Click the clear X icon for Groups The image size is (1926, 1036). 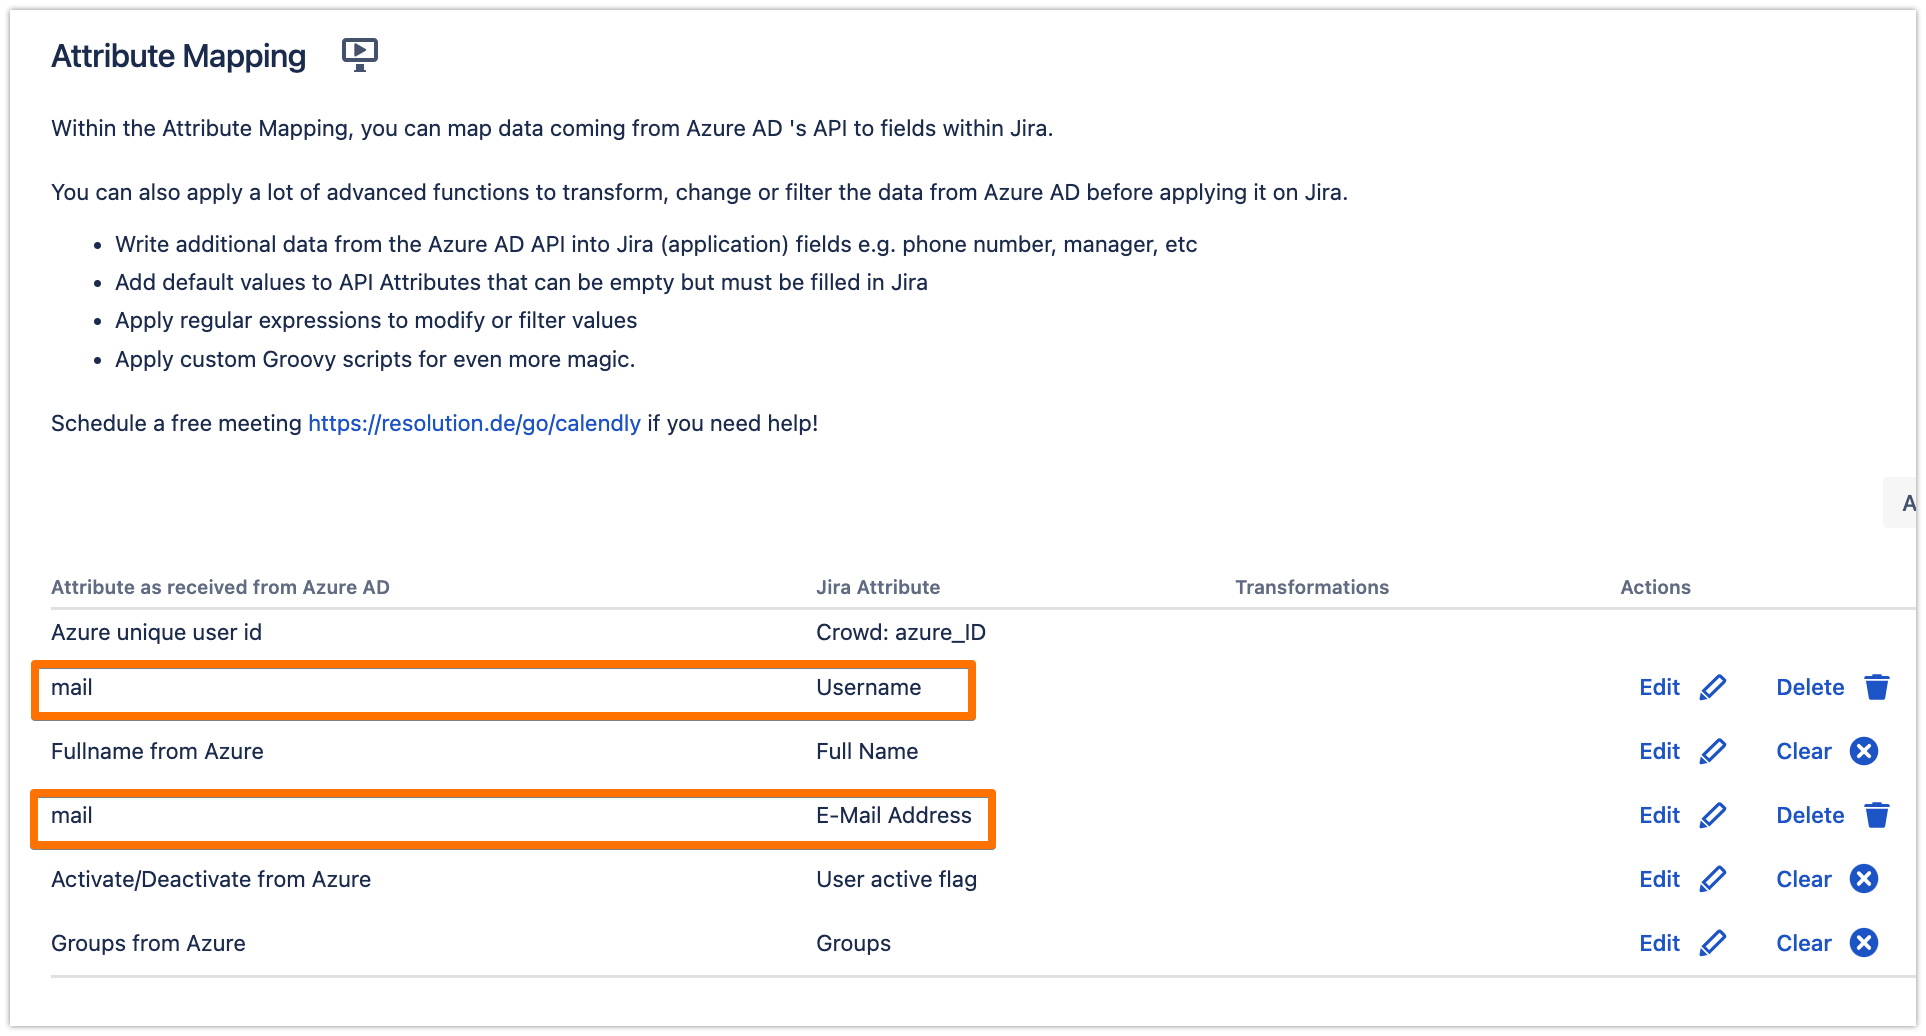click(1864, 943)
